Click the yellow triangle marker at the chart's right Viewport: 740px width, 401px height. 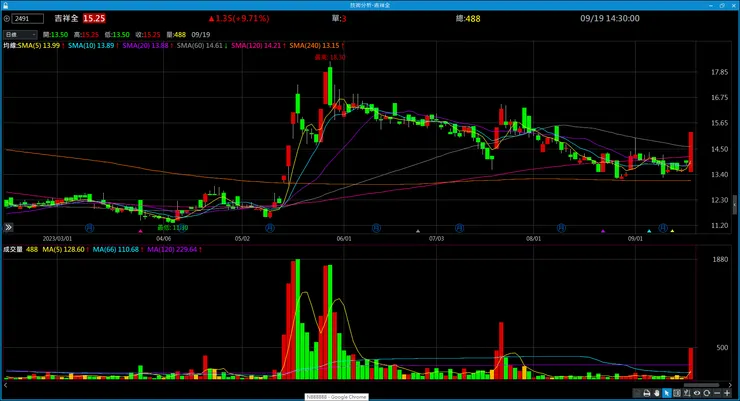[672, 231]
